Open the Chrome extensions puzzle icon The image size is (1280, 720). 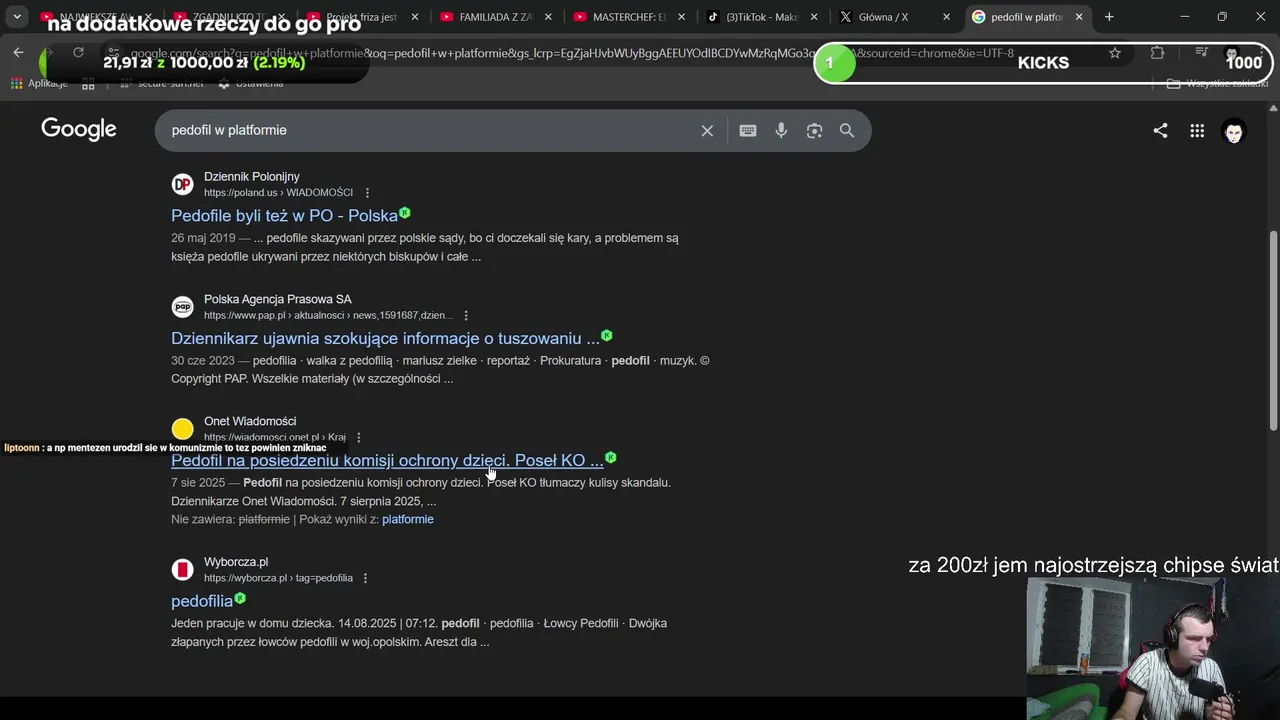(x=1157, y=53)
